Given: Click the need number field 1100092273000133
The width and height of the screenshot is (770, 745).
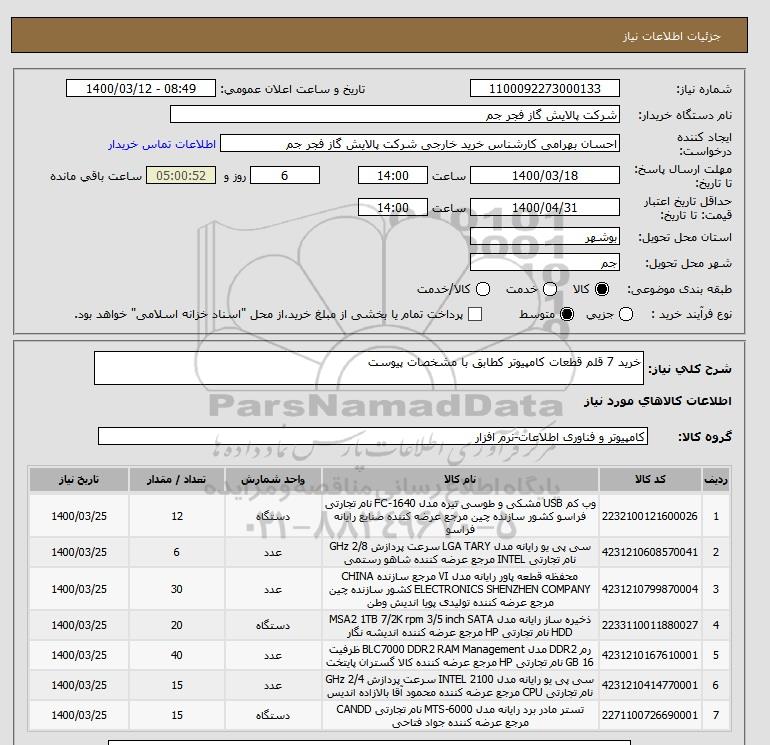Looking at the screenshot, I should tap(545, 88).
